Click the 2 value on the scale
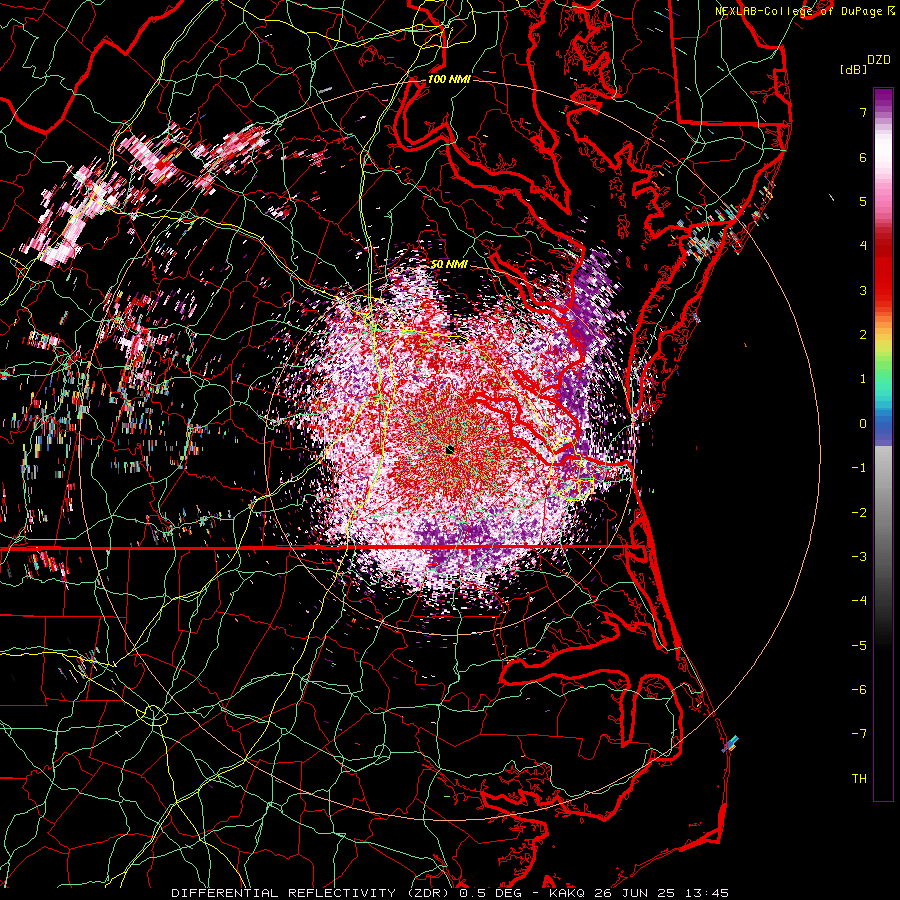Image resolution: width=900 pixels, height=900 pixels. (x=863, y=335)
